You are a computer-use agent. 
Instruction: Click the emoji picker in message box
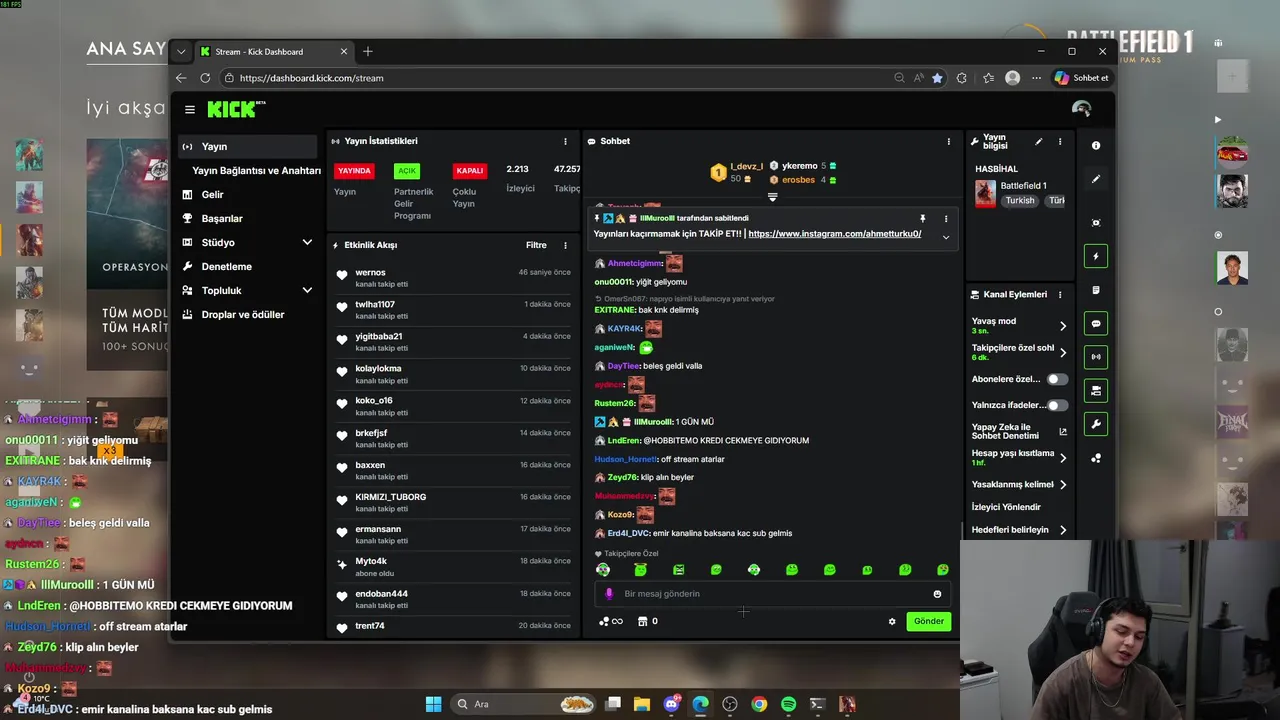pos(937,594)
